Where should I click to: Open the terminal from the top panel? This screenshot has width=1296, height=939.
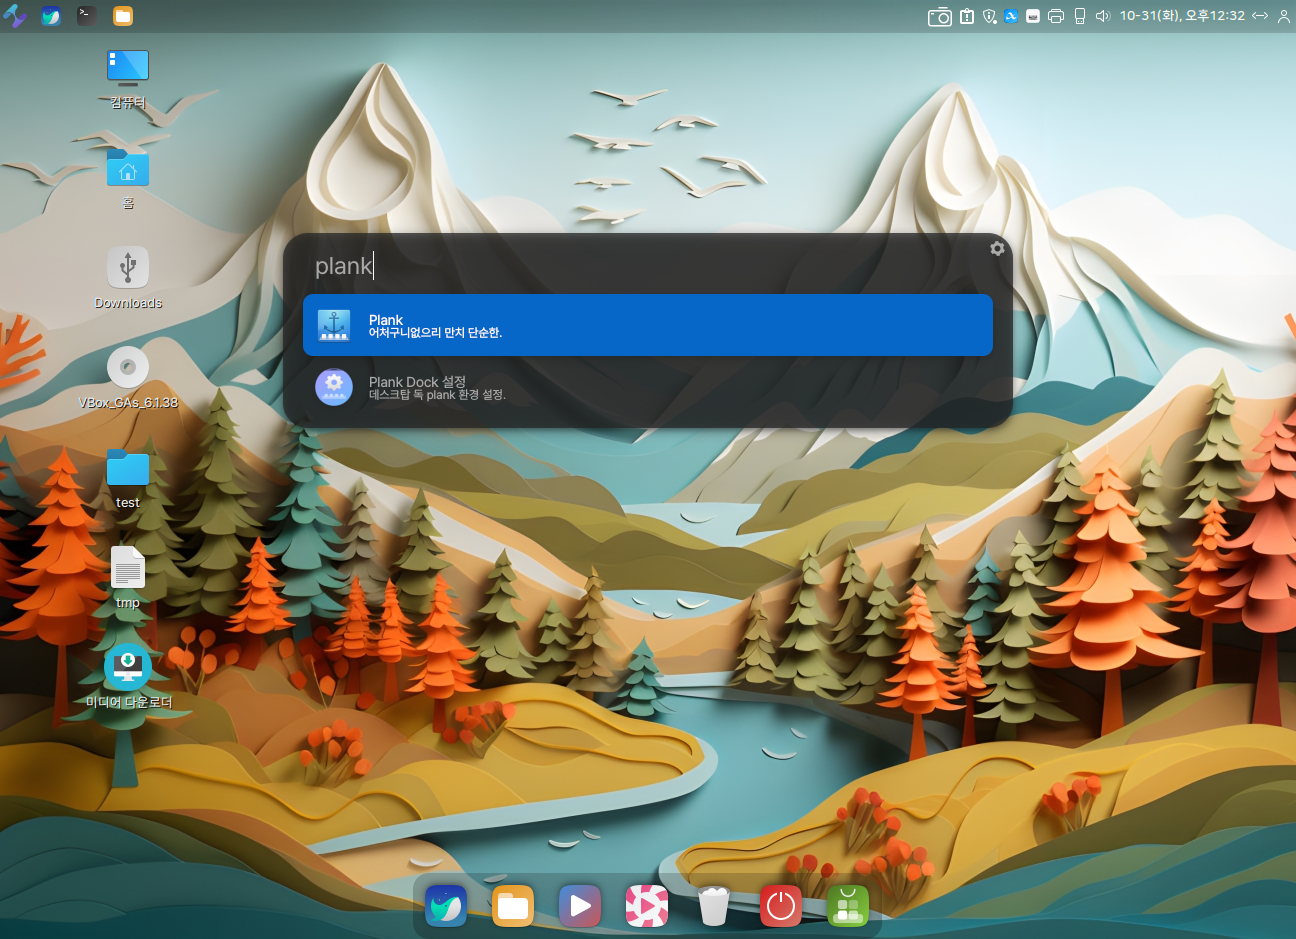(x=87, y=16)
